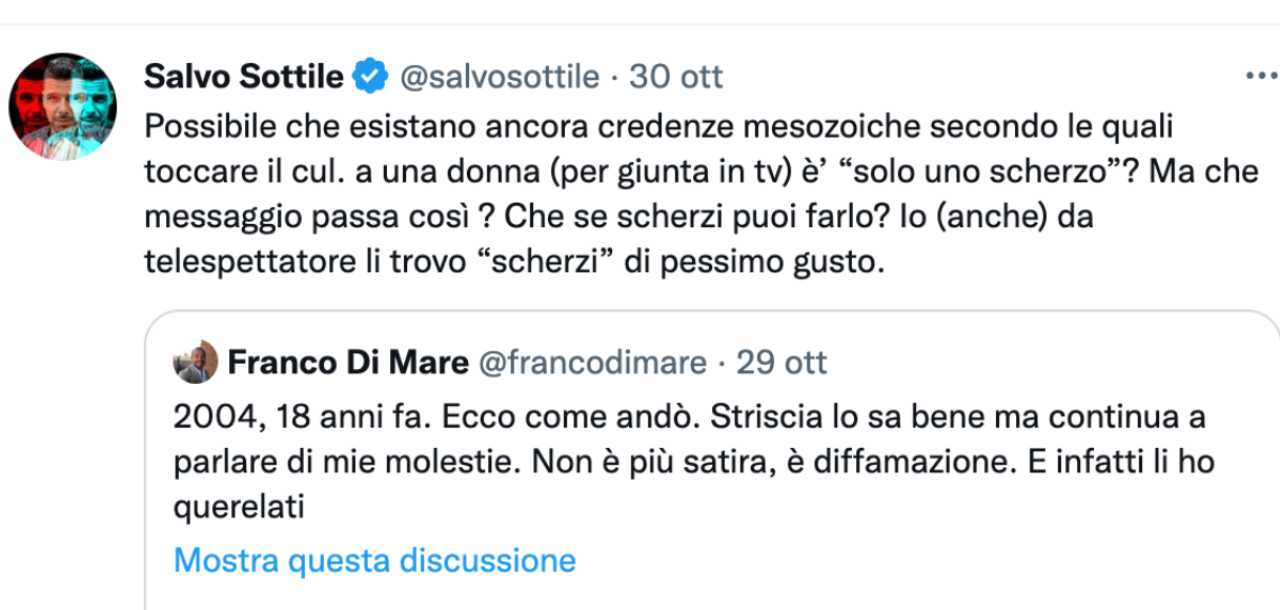Open the three-dot more options menu

(x=1259, y=76)
